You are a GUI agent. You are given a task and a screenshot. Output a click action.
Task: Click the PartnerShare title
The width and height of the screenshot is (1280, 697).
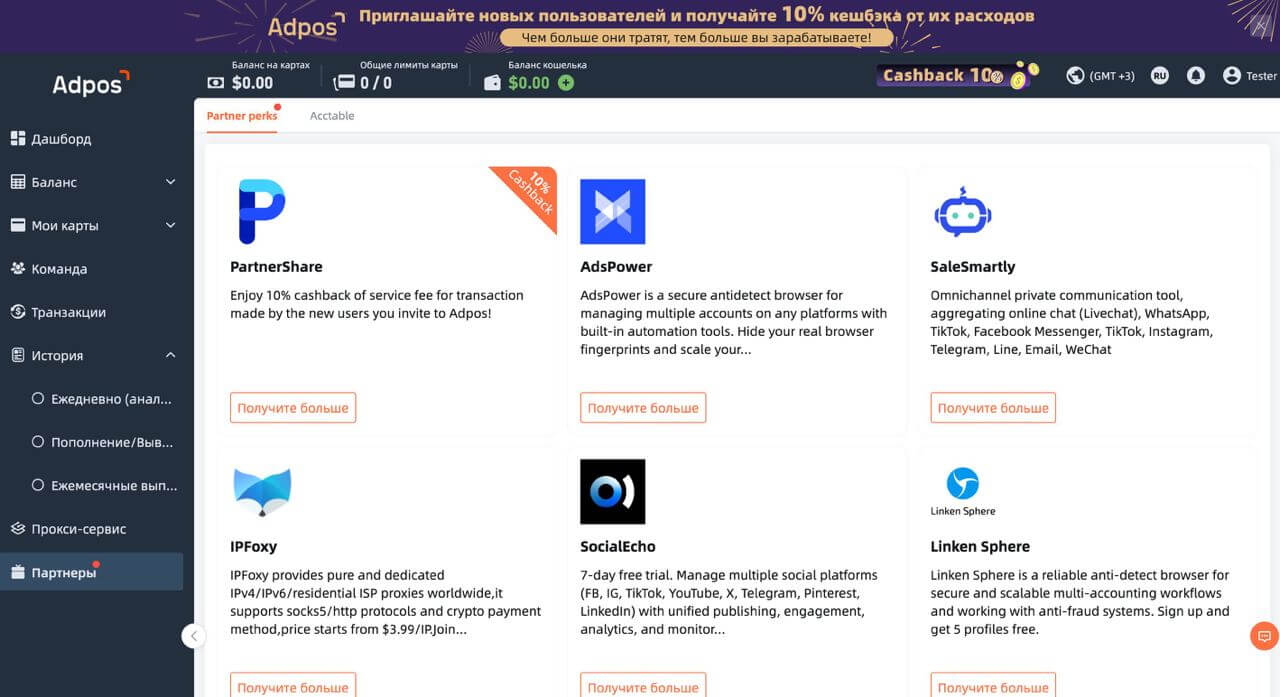pyautogui.click(x=276, y=267)
